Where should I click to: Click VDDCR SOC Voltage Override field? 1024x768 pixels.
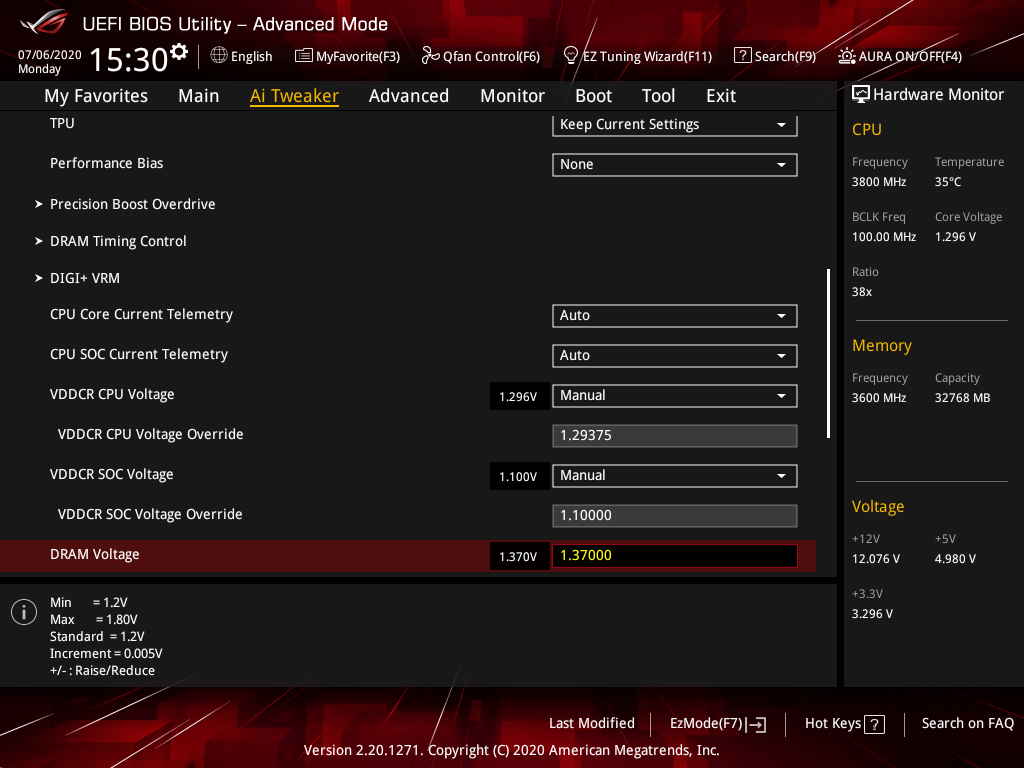pos(675,515)
